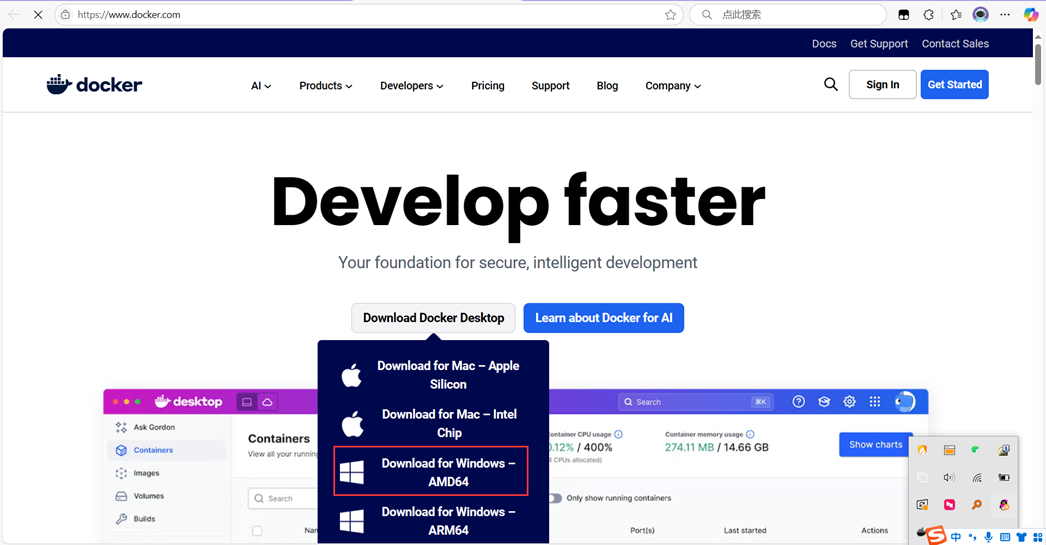
Task: Click the site search magnifier icon
Action: [x=831, y=84]
